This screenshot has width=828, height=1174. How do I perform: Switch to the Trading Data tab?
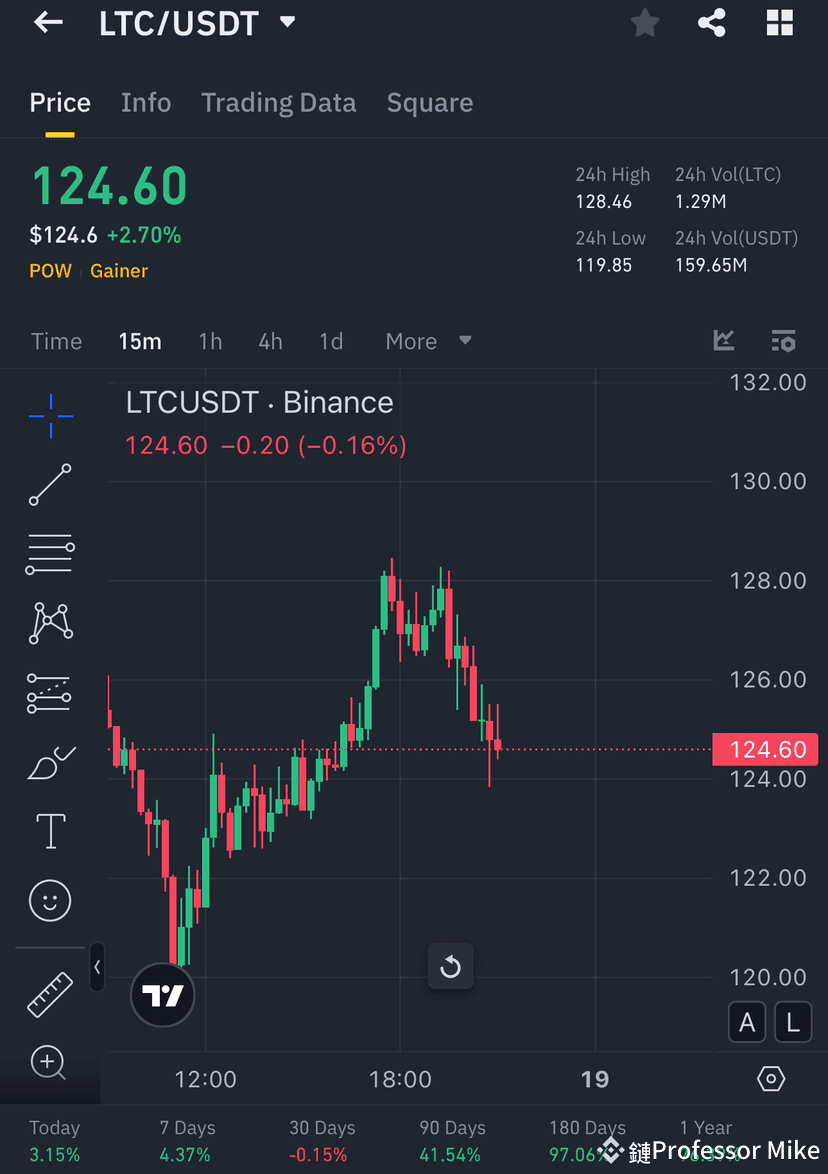click(x=279, y=102)
